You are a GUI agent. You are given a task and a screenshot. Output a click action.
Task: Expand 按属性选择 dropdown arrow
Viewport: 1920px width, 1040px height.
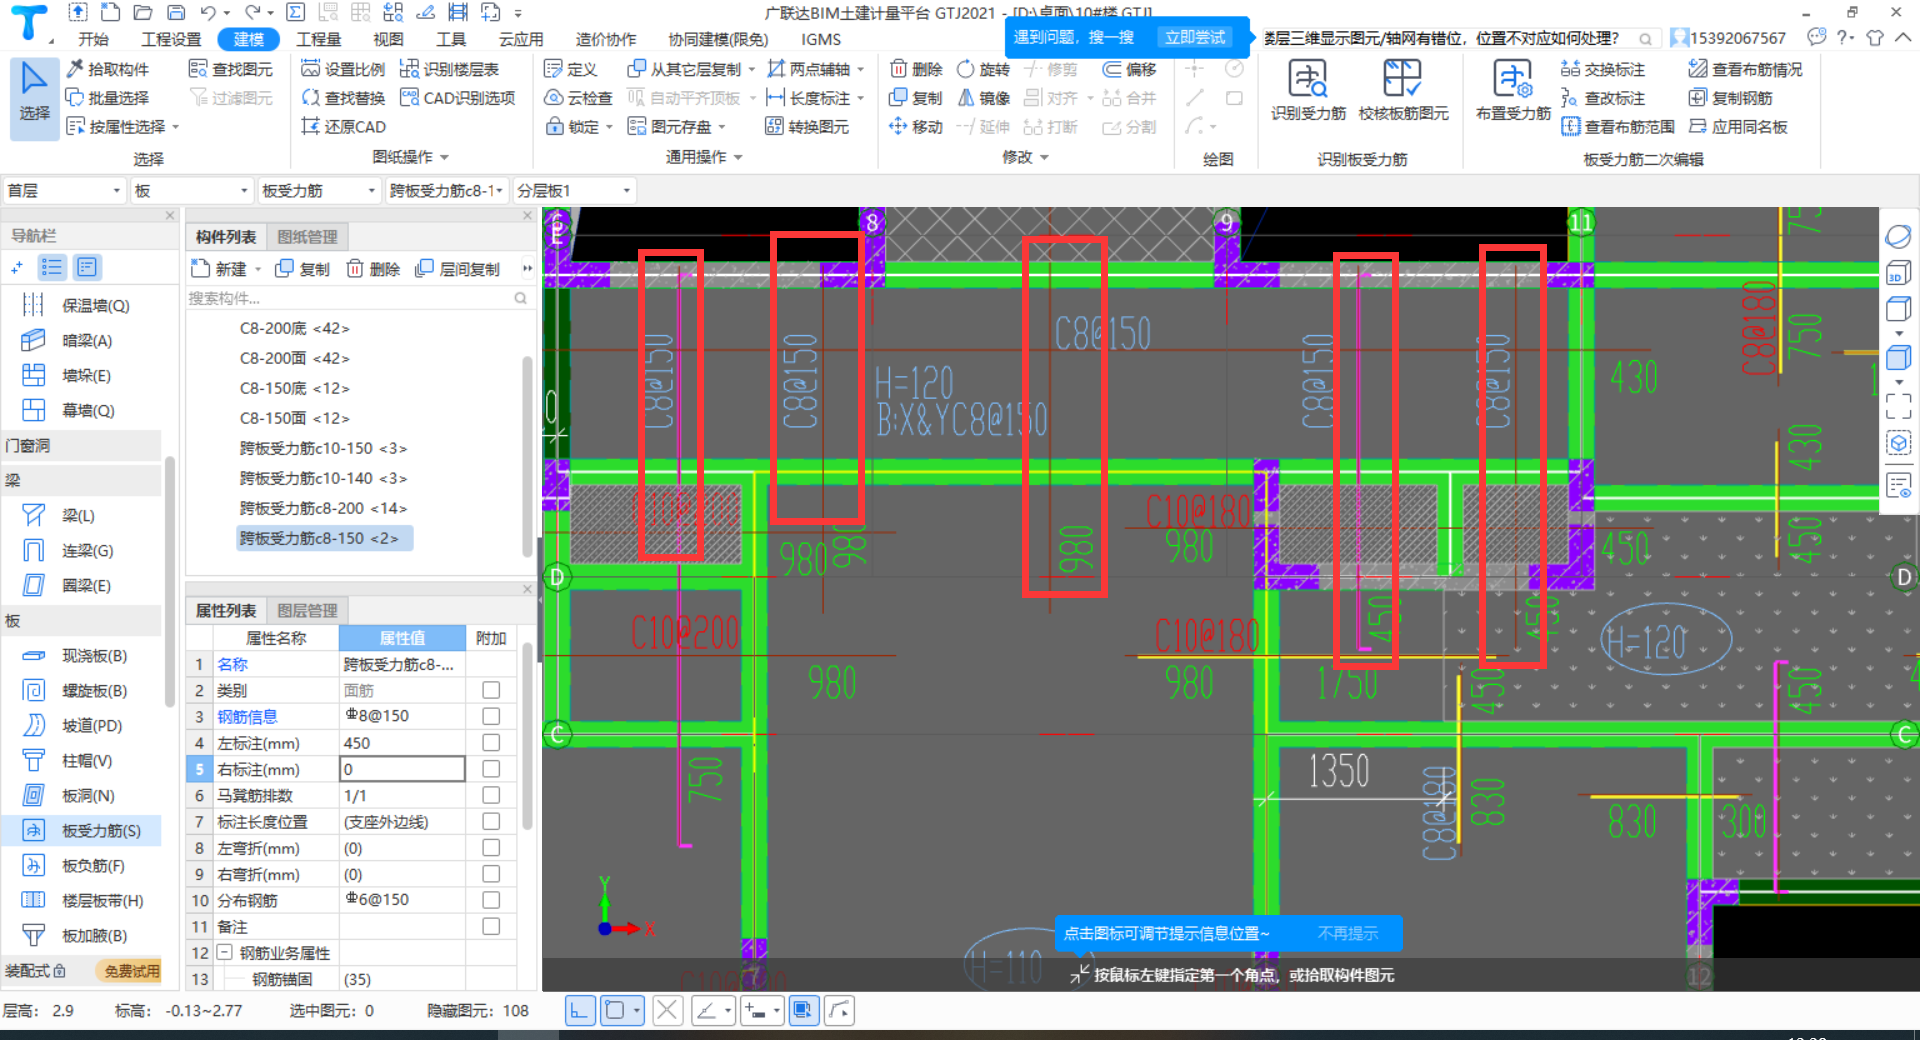(x=175, y=127)
